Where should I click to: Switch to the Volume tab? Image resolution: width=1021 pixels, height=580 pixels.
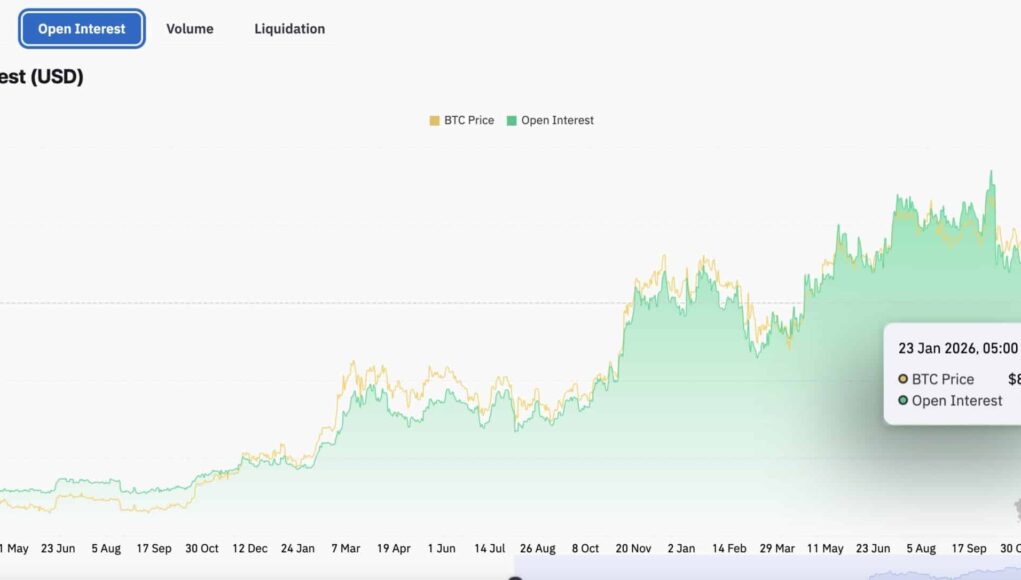189,29
